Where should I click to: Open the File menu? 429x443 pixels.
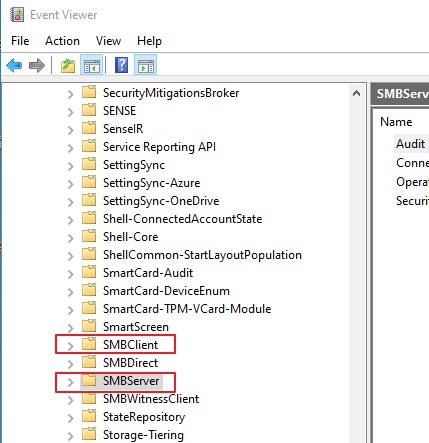click(x=20, y=41)
